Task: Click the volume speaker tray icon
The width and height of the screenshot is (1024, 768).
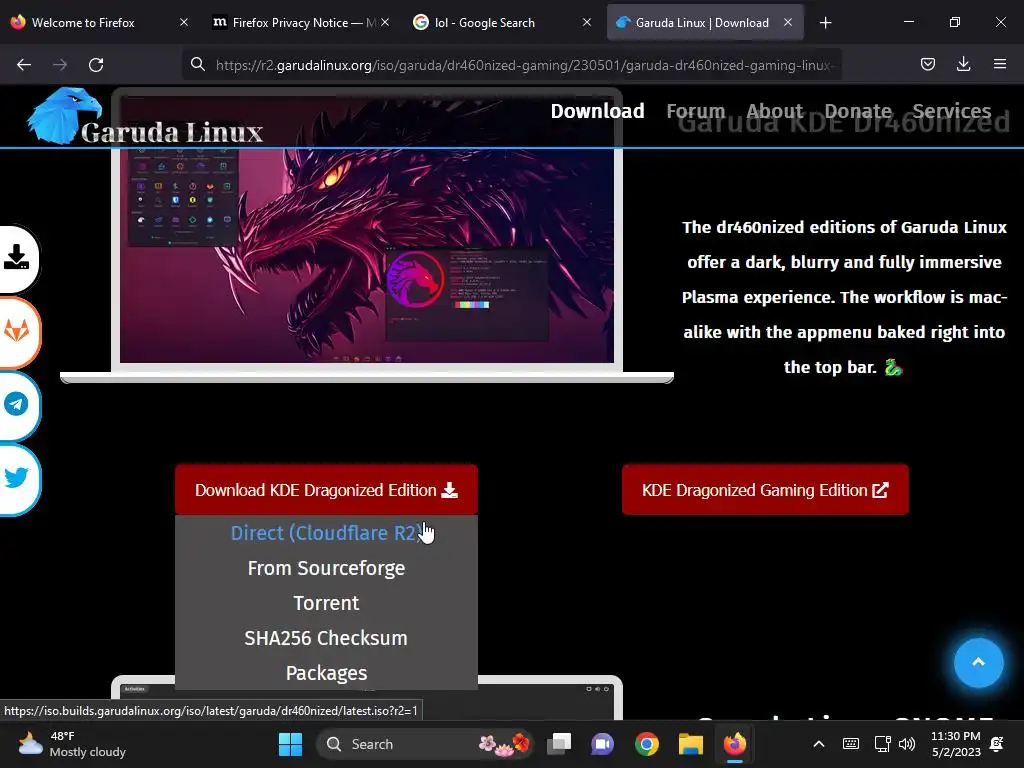Action: click(x=907, y=744)
